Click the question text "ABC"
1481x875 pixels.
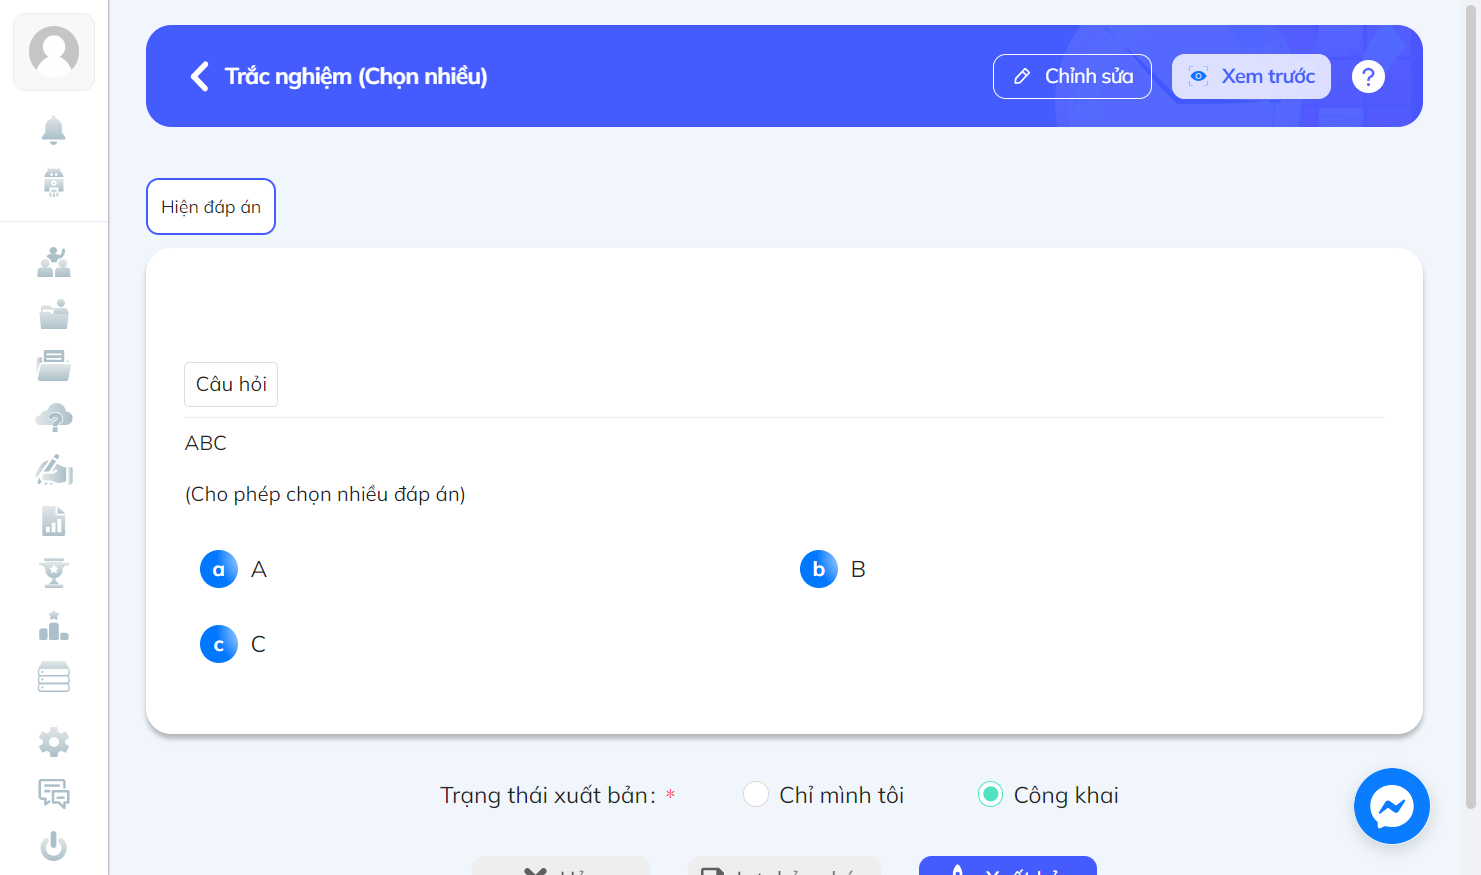(206, 443)
